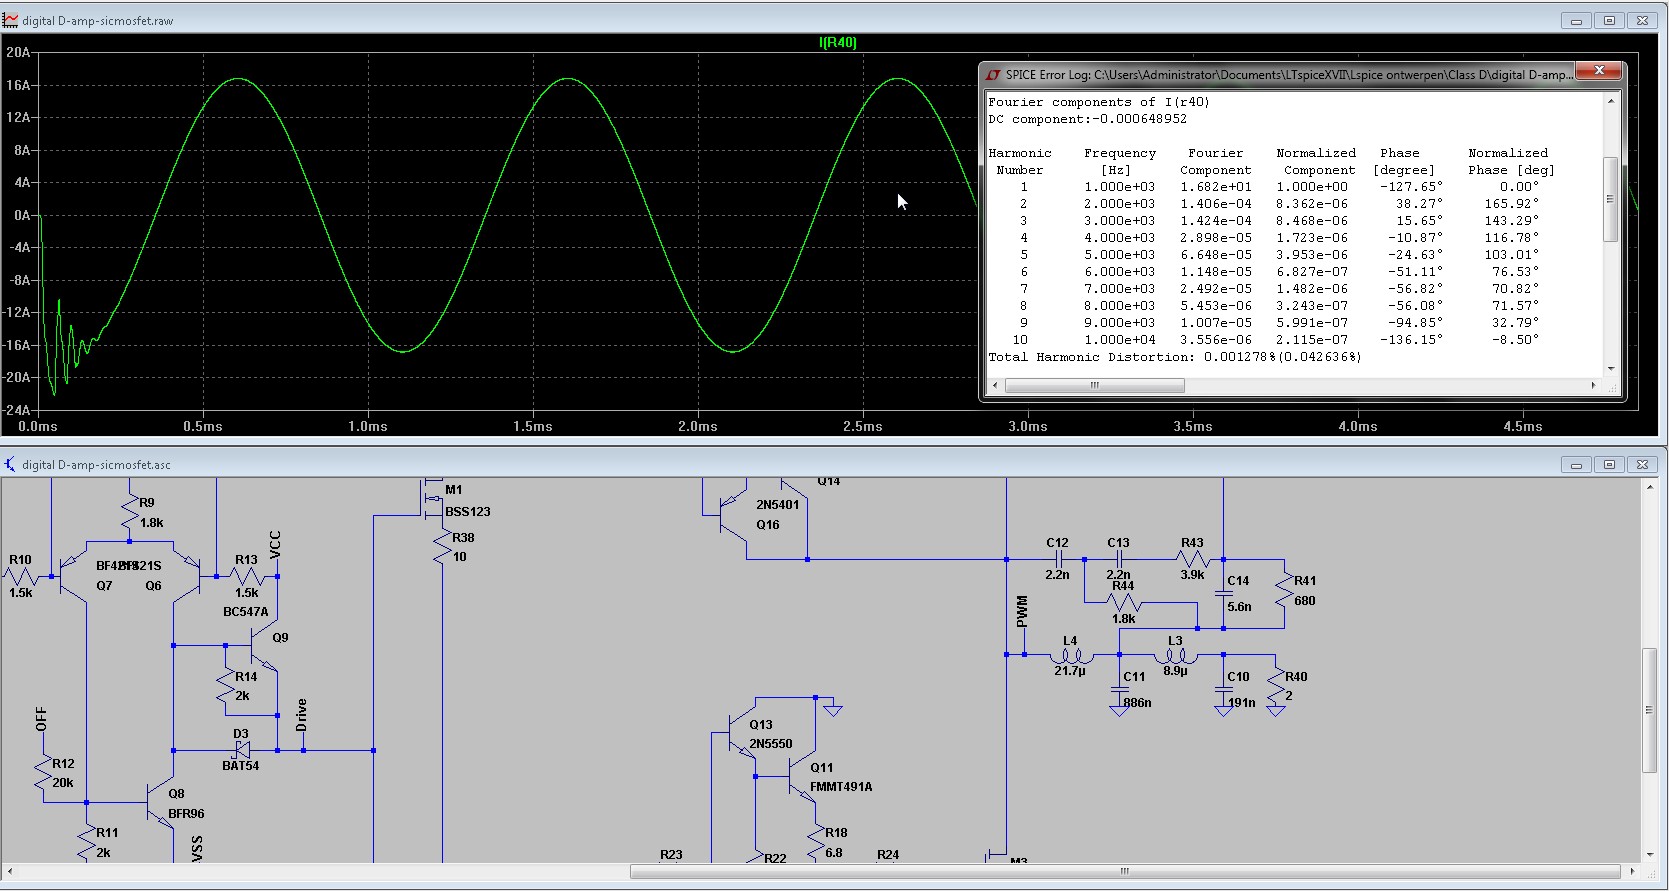1669x891 pixels.
Task: Click the schematic vertical scroll down arrow
Action: [1649, 855]
